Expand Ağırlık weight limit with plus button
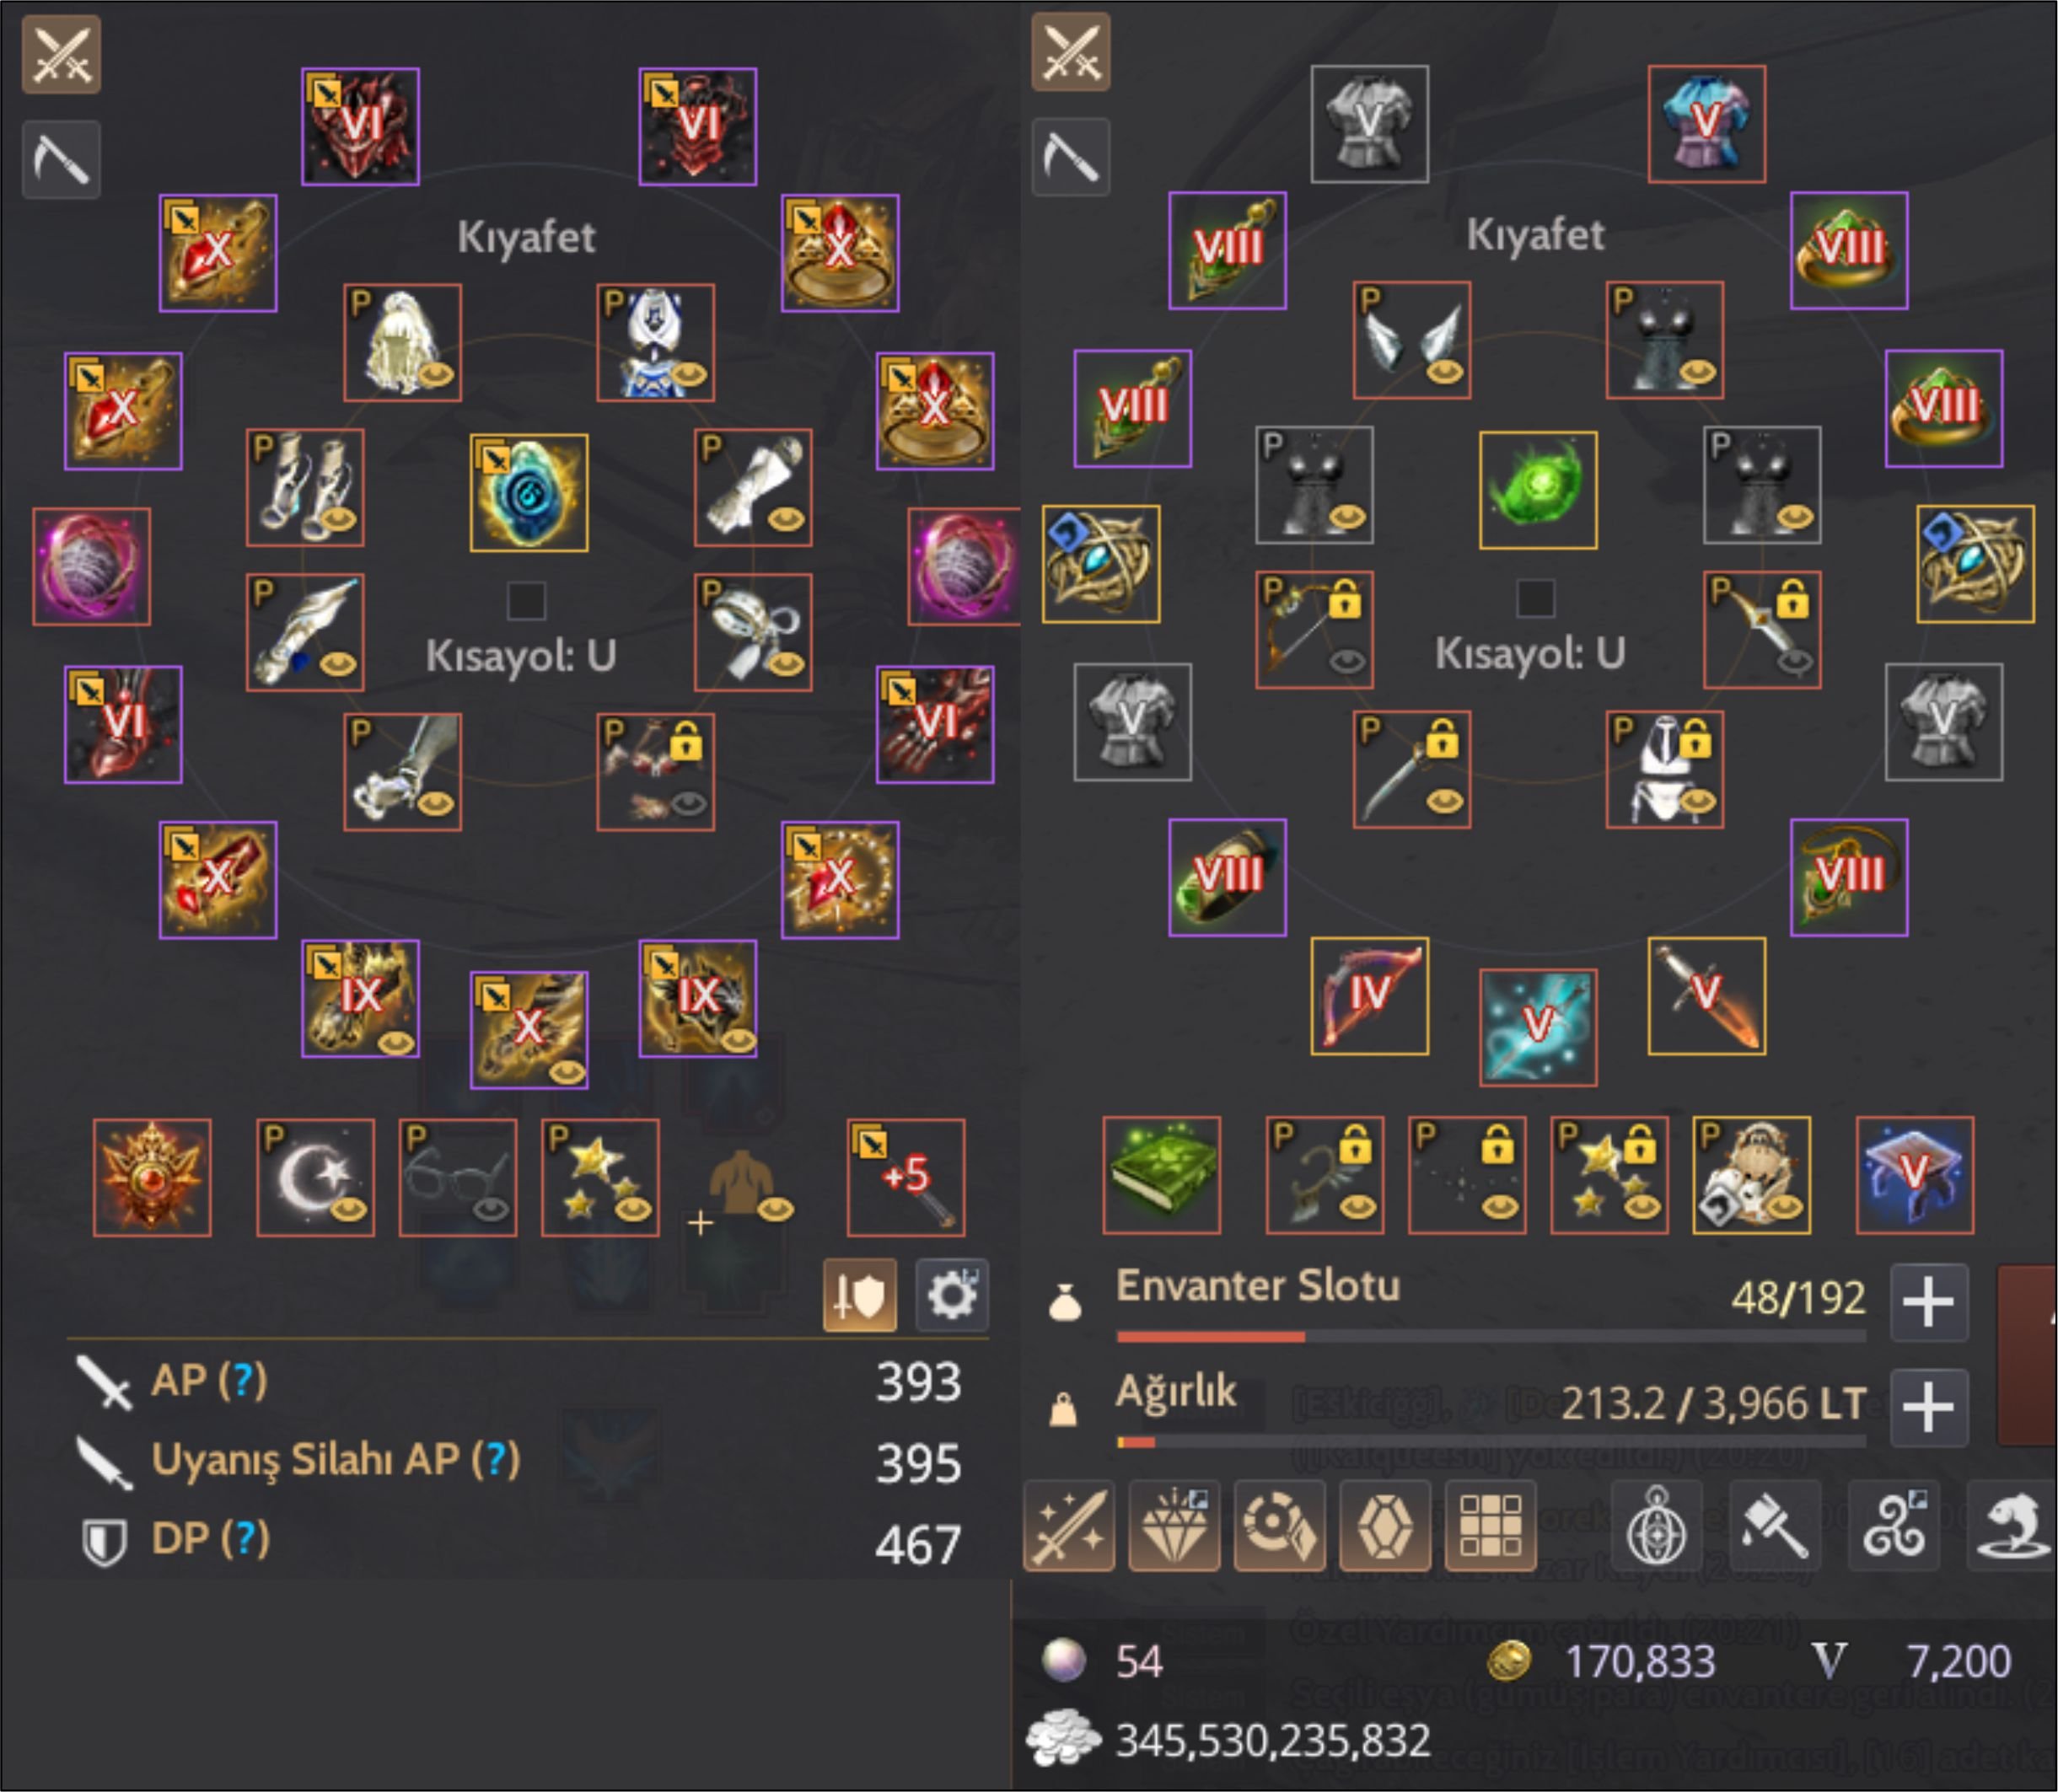Screen dimensions: 2058x1792 [x=1929, y=1408]
